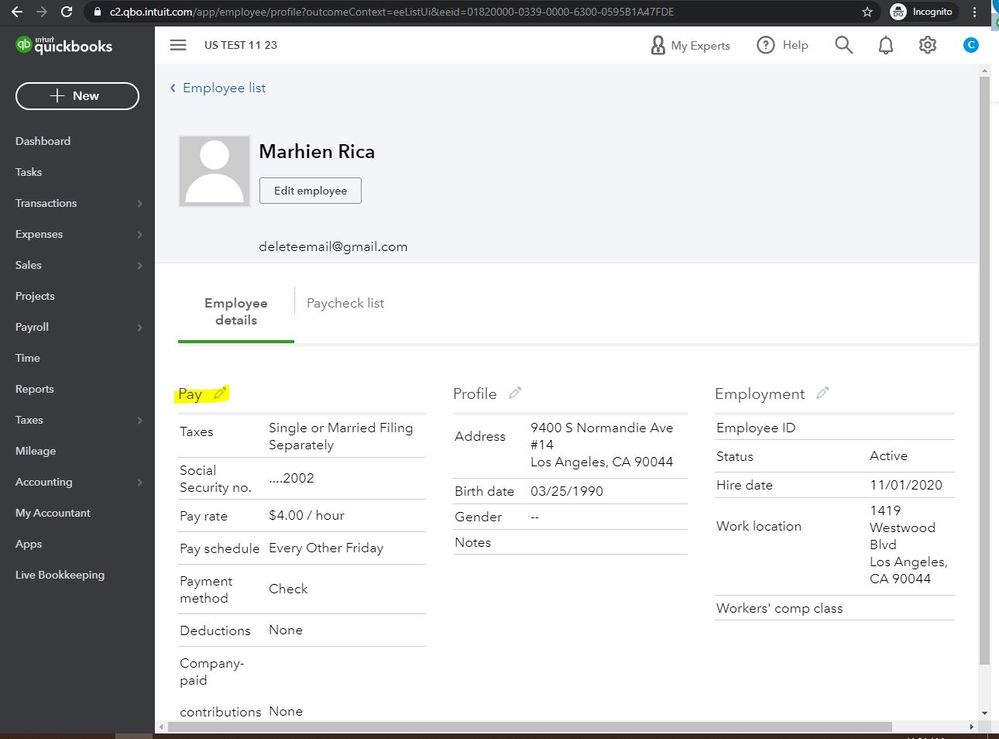Screen dimensions: 999x739
Task: Bookmark this page with star icon
Action: [x=867, y=12]
